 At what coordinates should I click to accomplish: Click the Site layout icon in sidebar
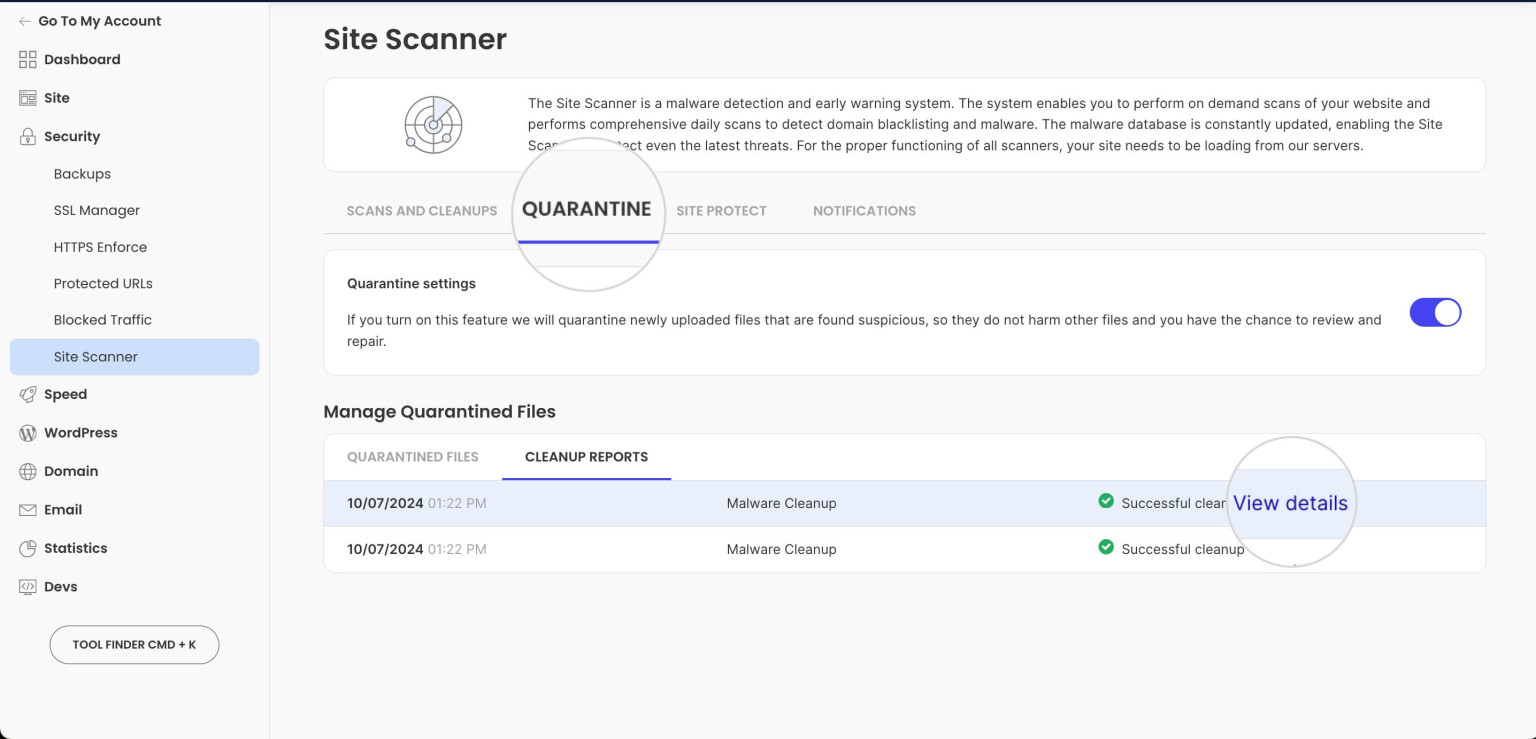28,98
